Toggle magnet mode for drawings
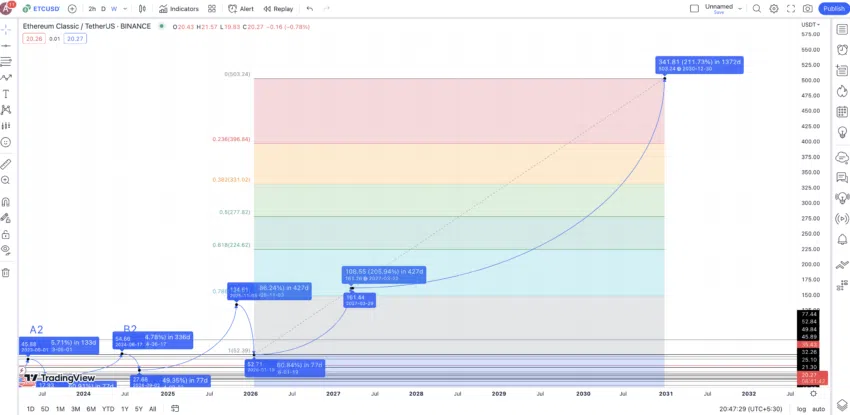 click(x=6, y=202)
